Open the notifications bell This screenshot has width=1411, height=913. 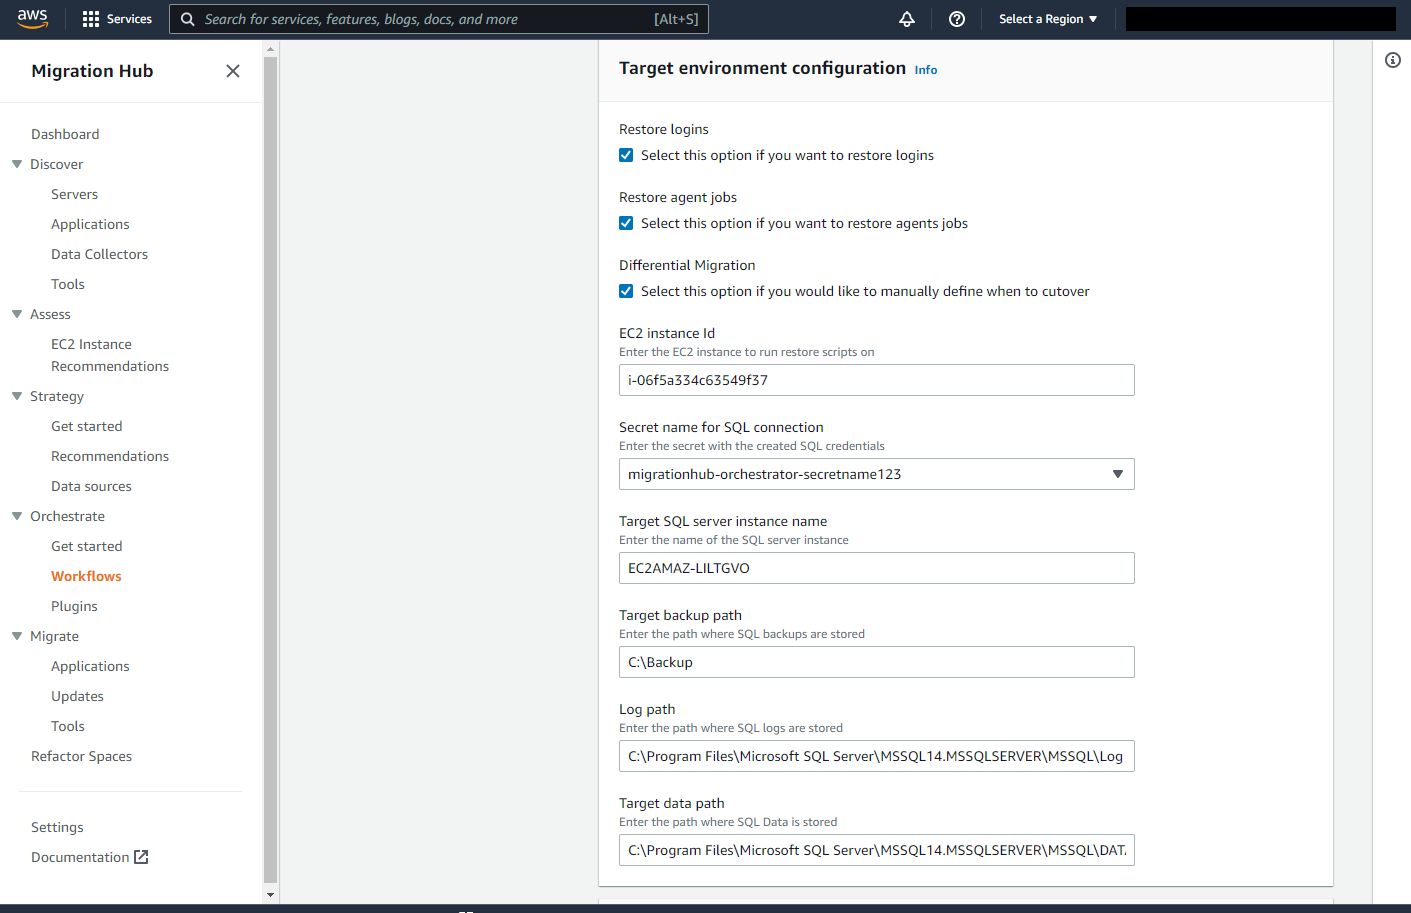coord(907,19)
